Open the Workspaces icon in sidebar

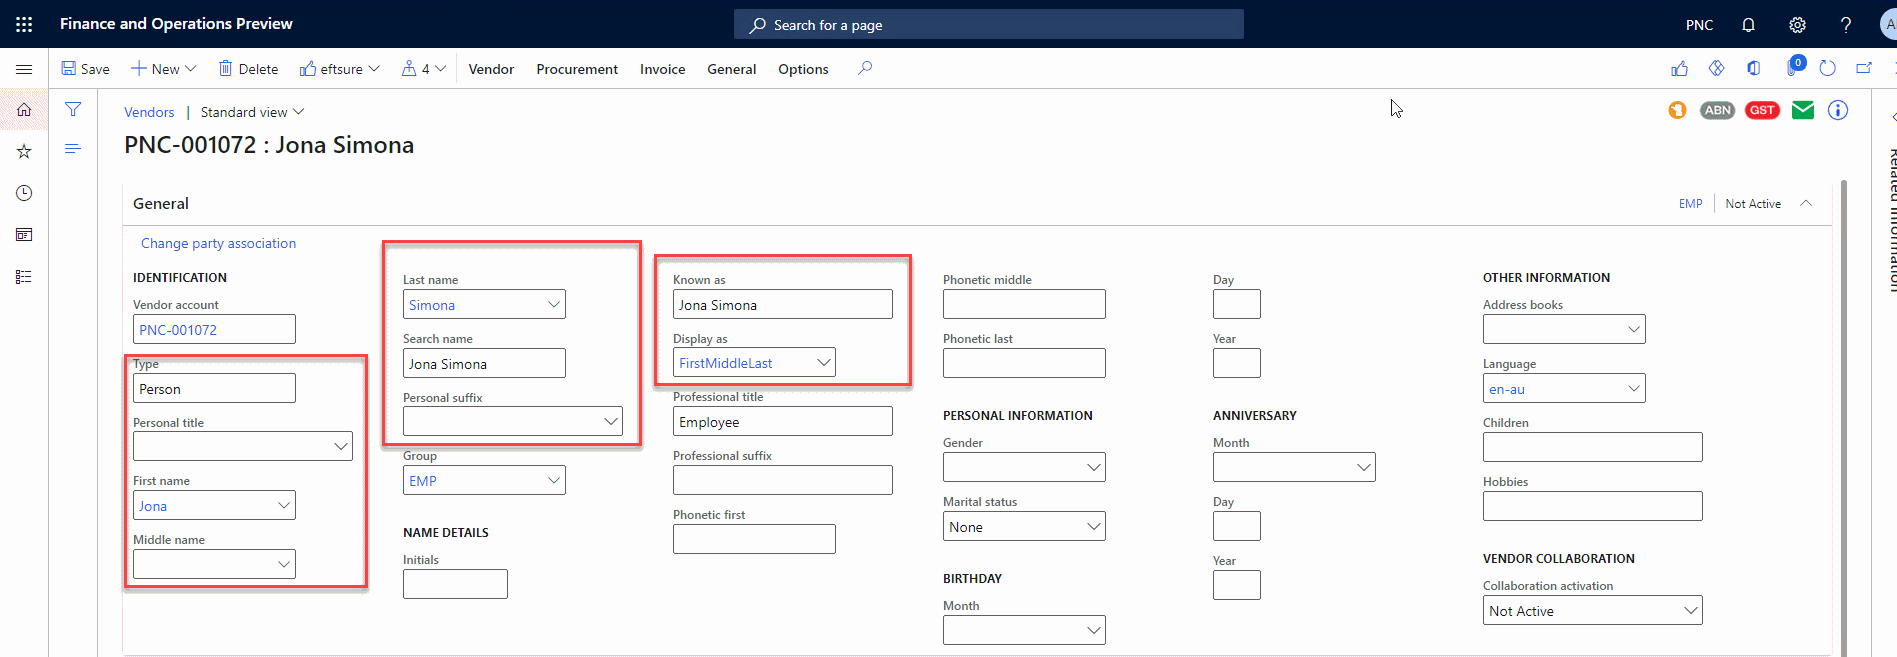point(24,235)
